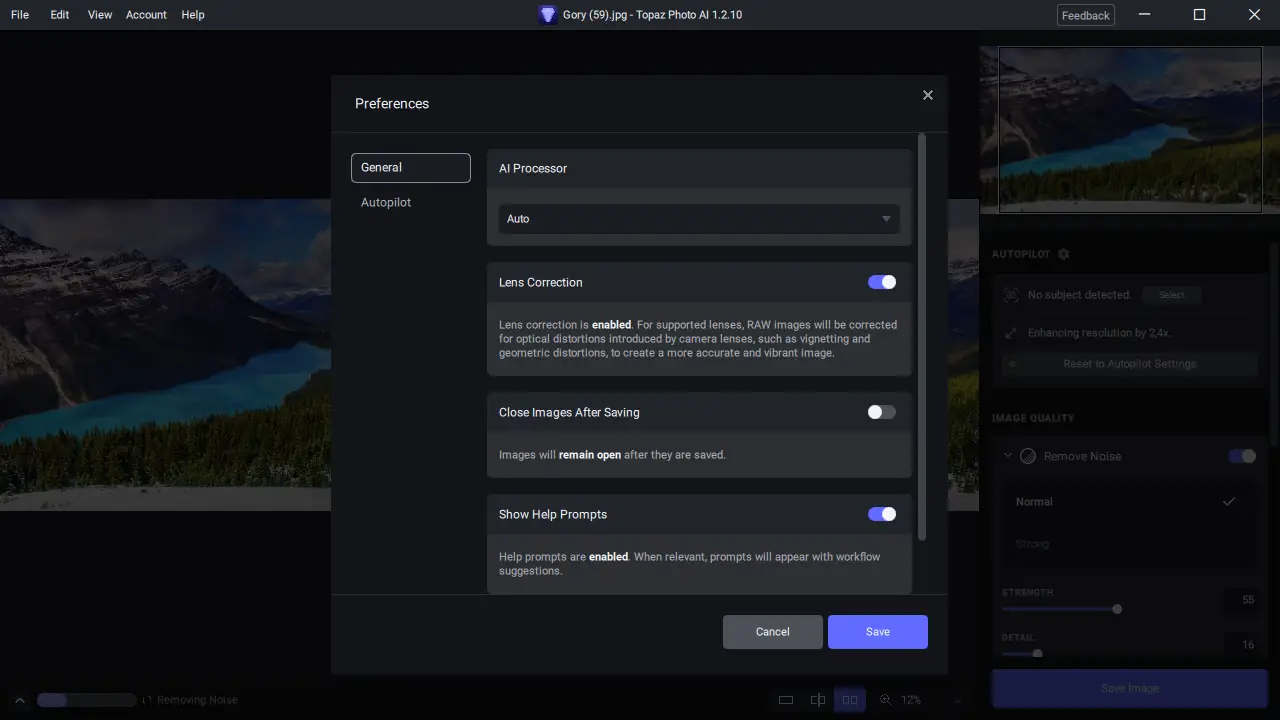Close the Topaz Photo AI window

(x=1254, y=15)
